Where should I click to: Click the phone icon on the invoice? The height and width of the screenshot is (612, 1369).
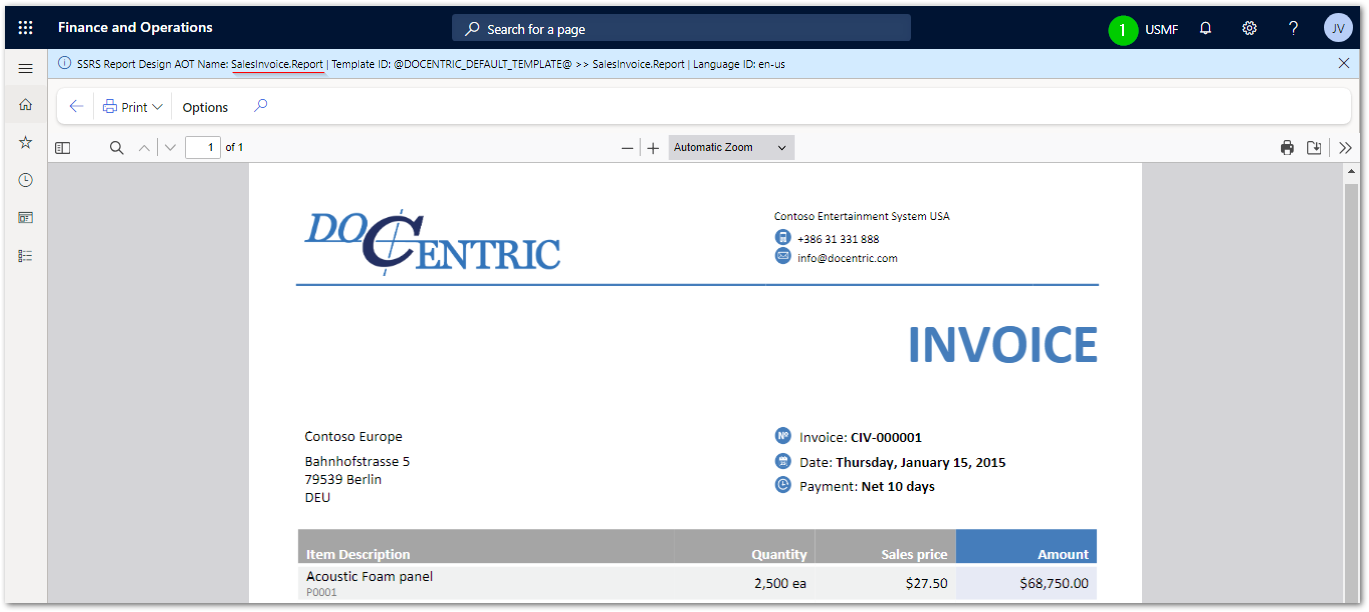pyautogui.click(x=783, y=238)
